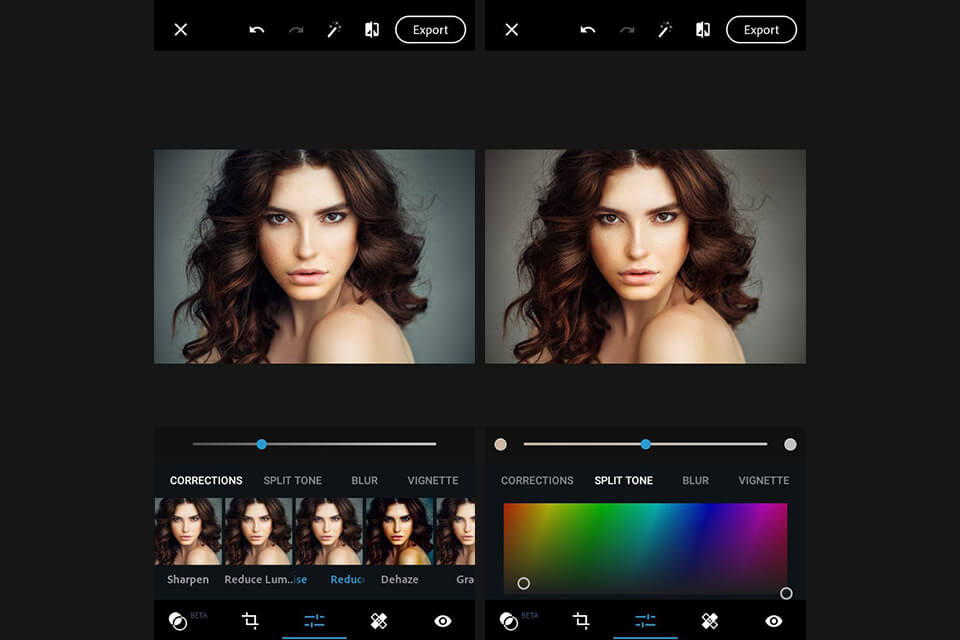Undo the last edit
The width and height of the screenshot is (960, 640).
(x=256, y=29)
